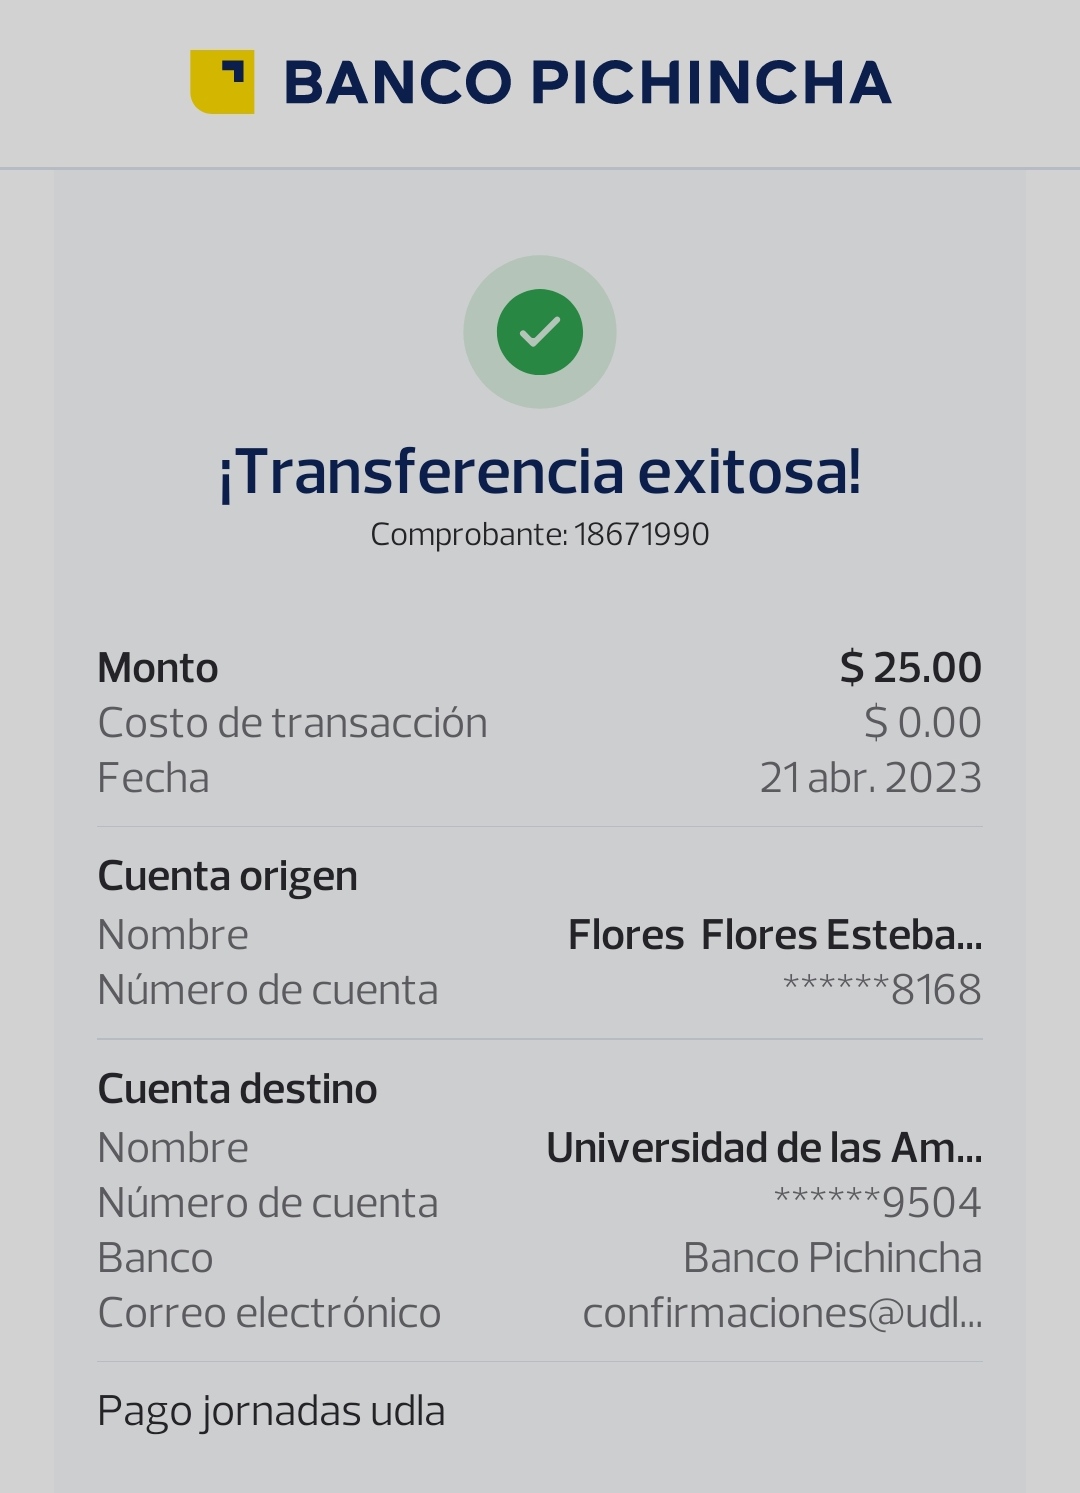Image resolution: width=1080 pixels, height=1493 pixels.
Task: Click the Monto label
Action: point(158,668)
